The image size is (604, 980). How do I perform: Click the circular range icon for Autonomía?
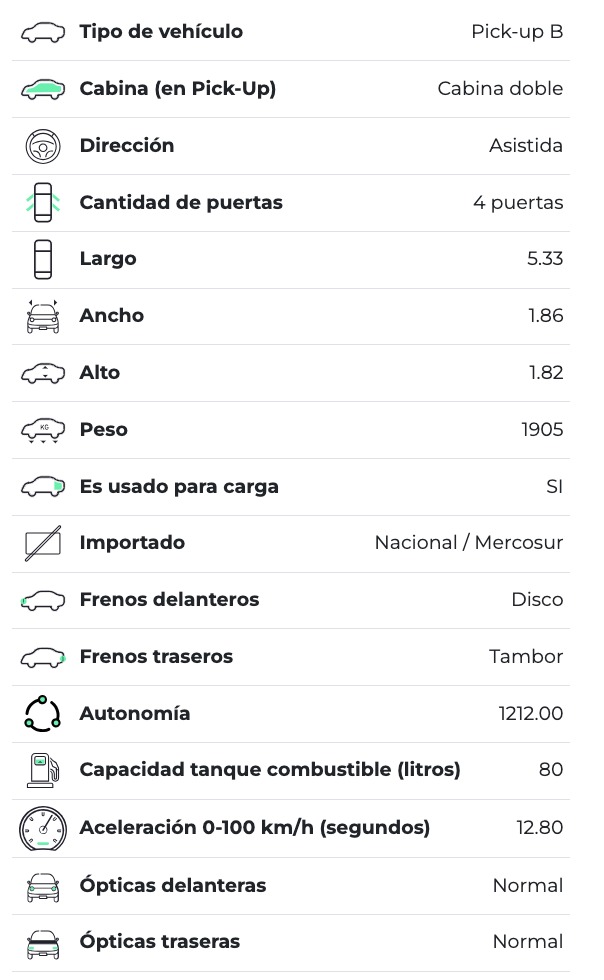(x=43, y=714)
